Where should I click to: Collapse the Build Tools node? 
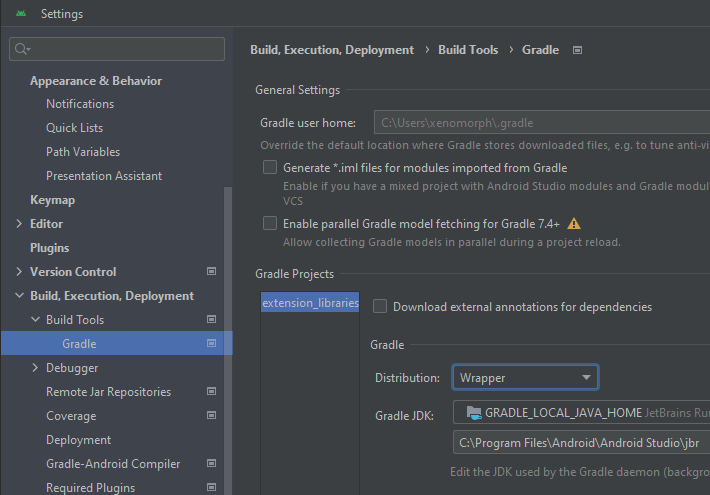(35, 319)
